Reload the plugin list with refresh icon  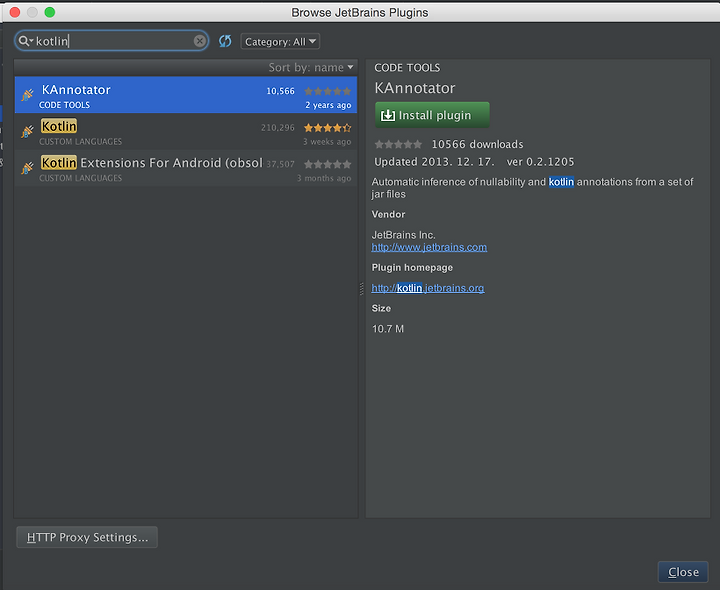coord(225,41)
